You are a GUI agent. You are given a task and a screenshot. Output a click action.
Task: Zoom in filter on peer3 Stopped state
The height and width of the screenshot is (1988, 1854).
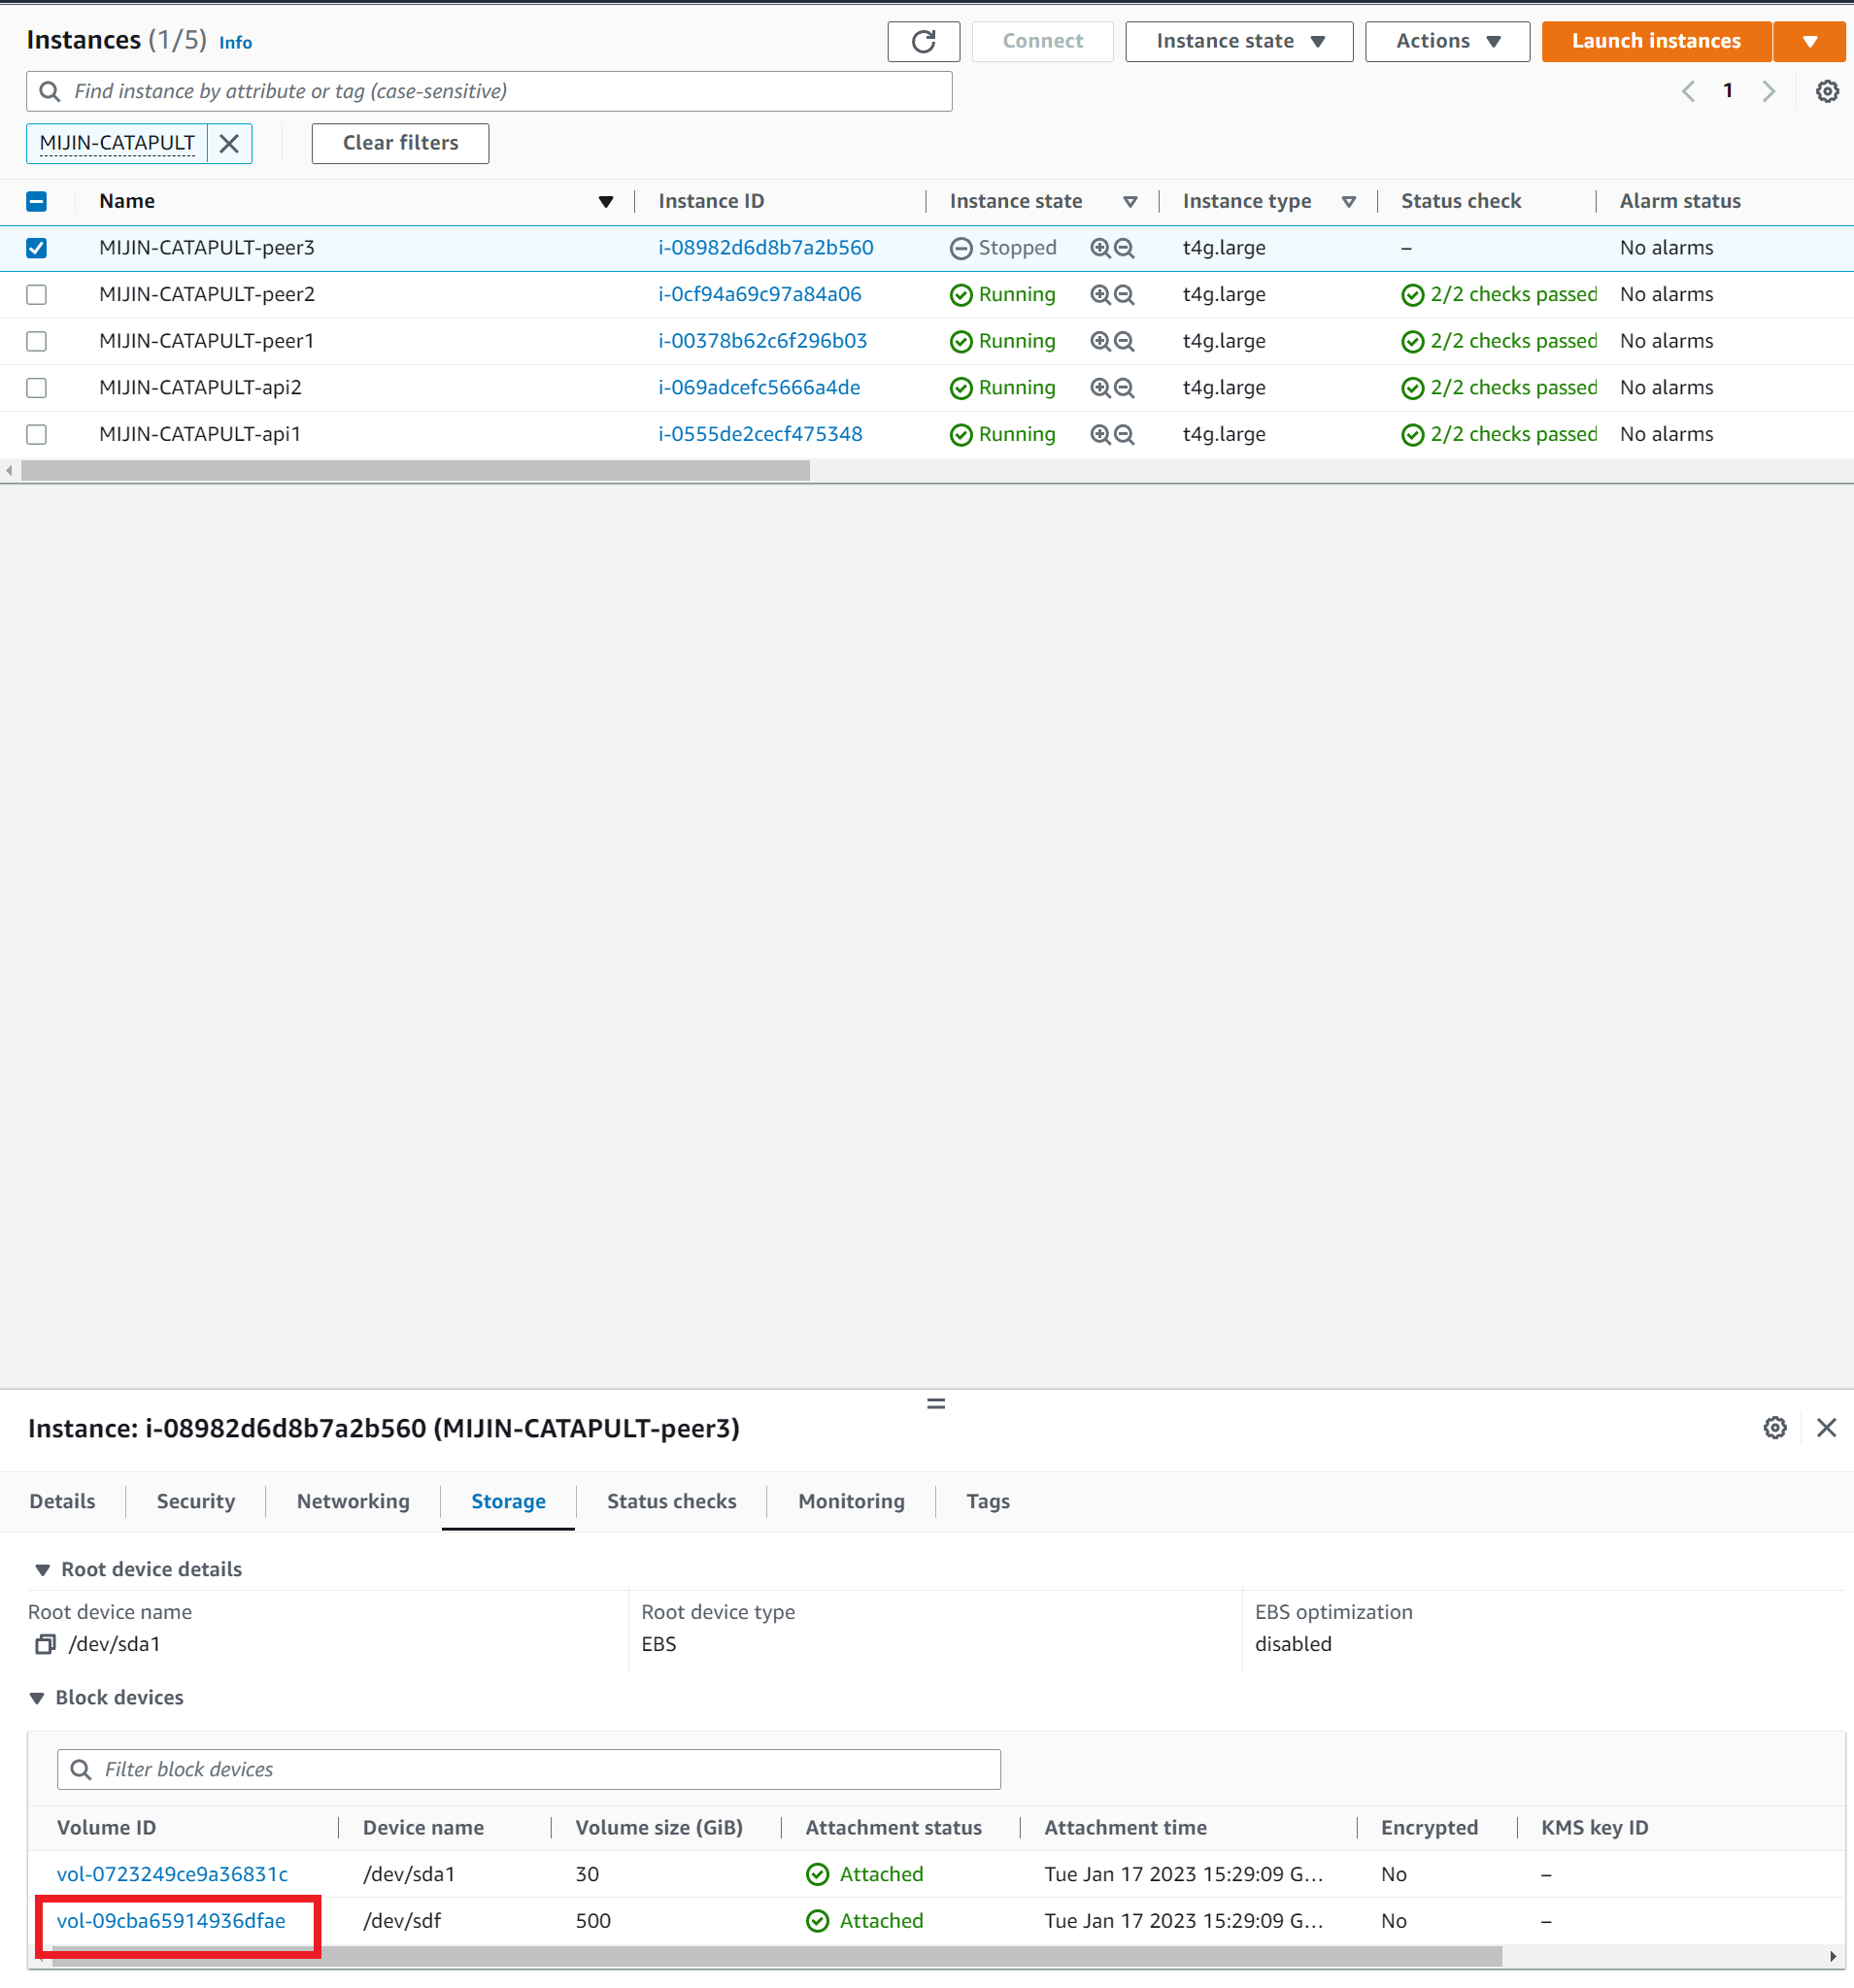point(1100,248)
